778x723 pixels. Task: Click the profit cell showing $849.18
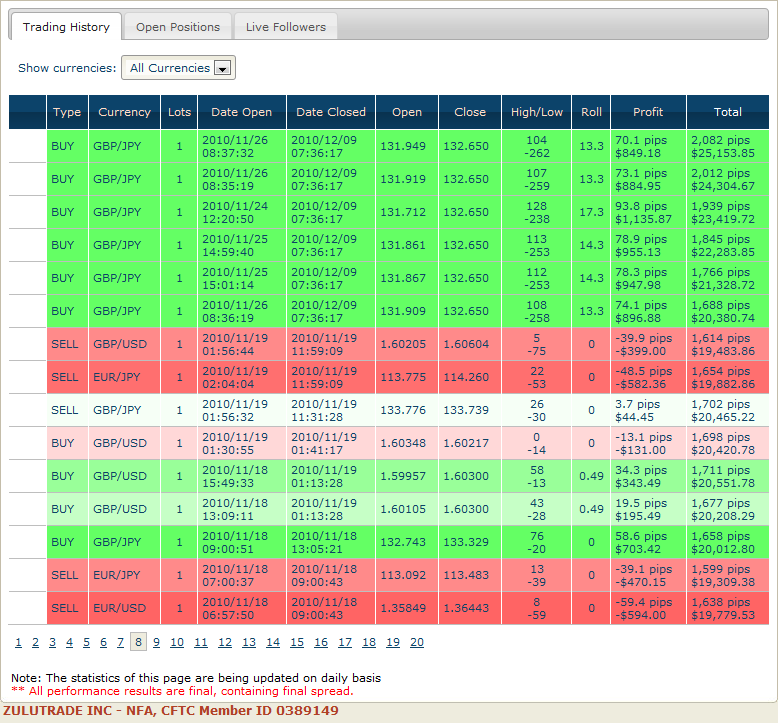(x=648, y=146)
